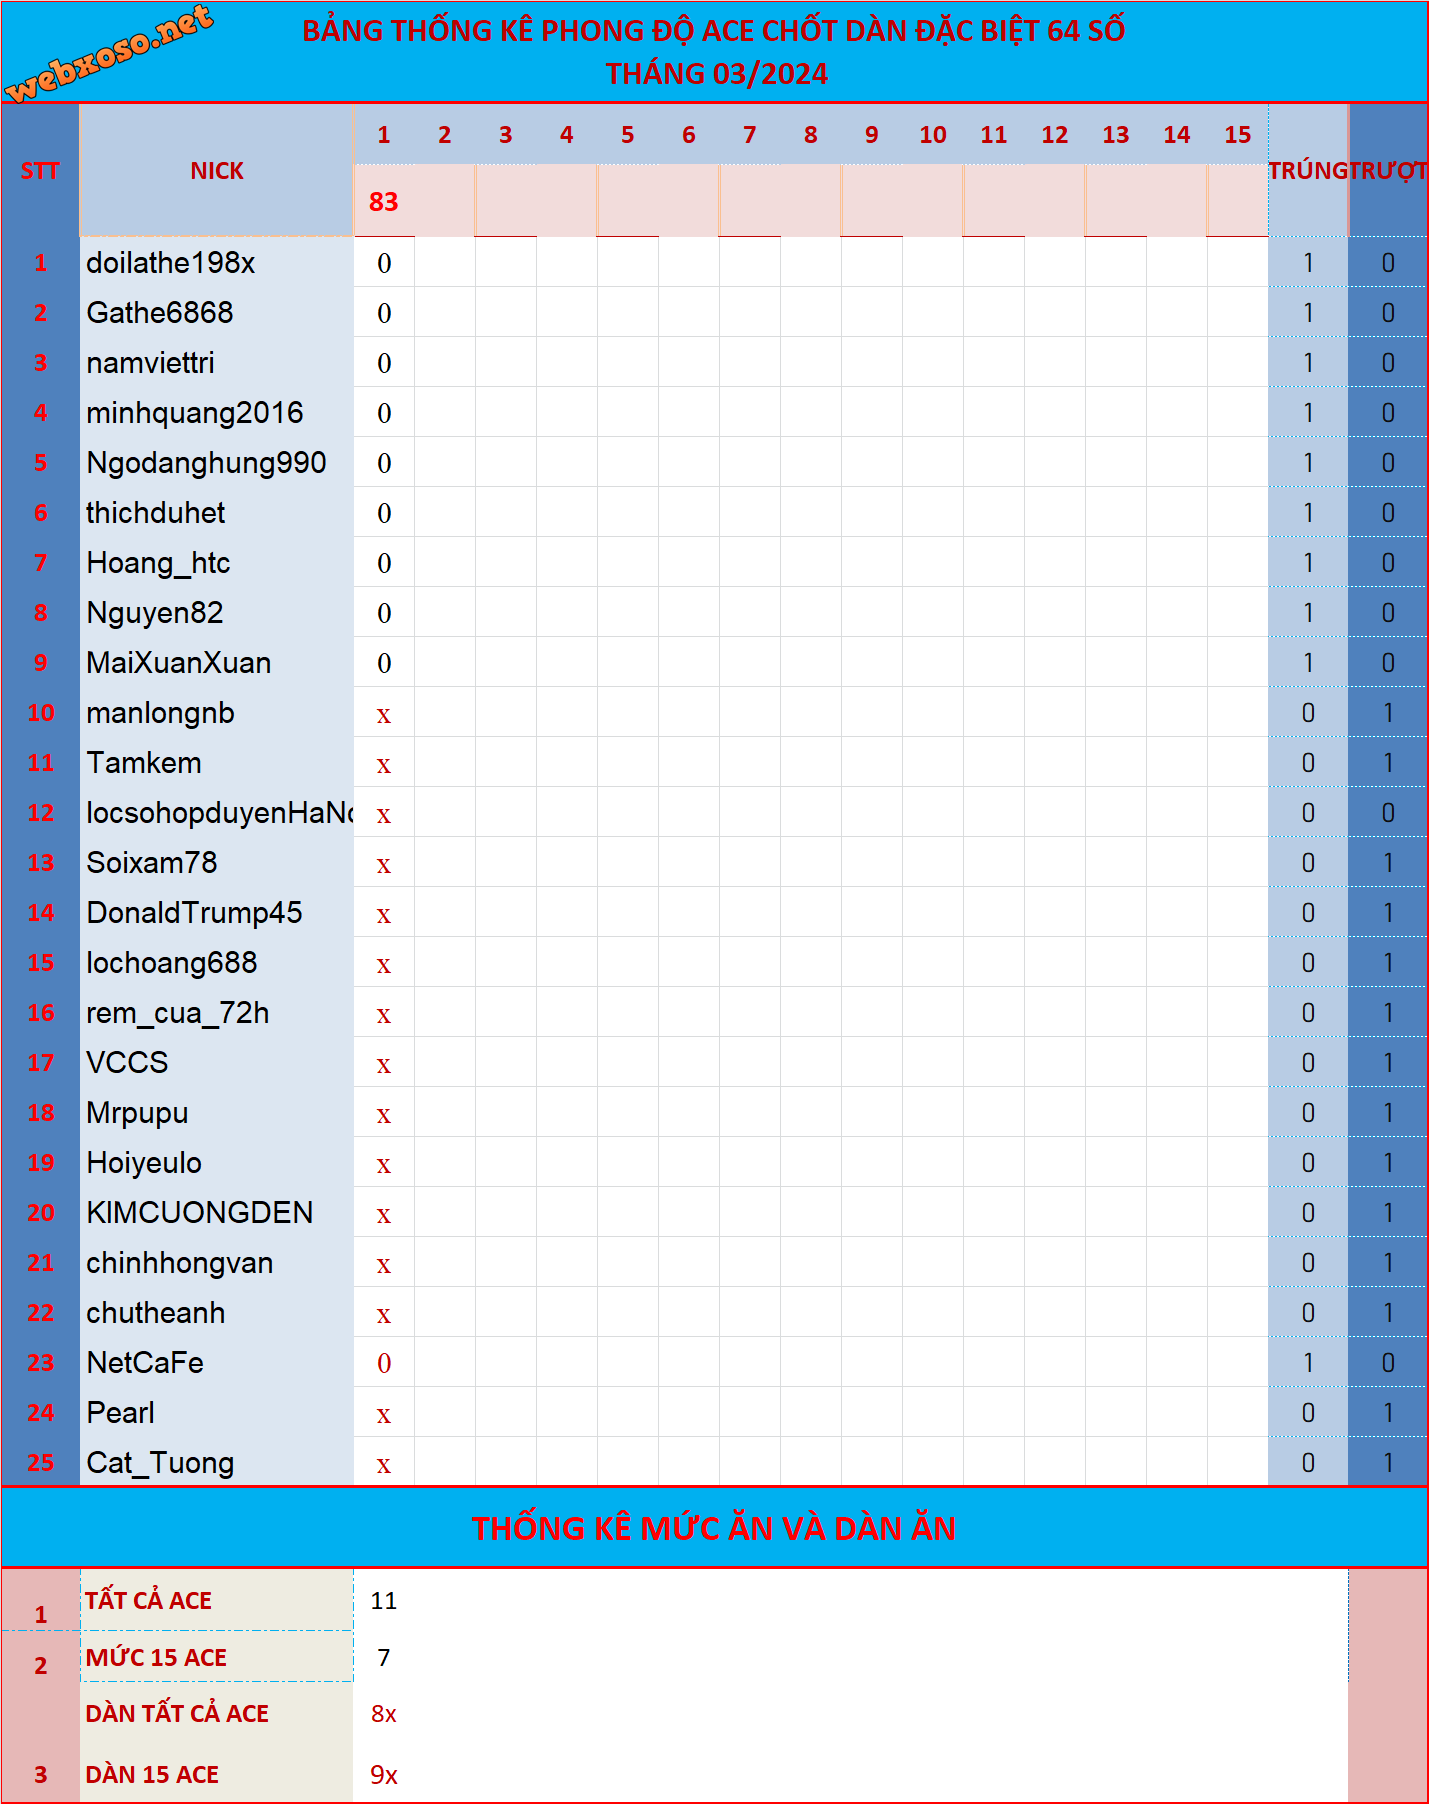1429x1804 pixels.
Task: Select the DonaldTrump45 nick
Action: click(195, 913)
